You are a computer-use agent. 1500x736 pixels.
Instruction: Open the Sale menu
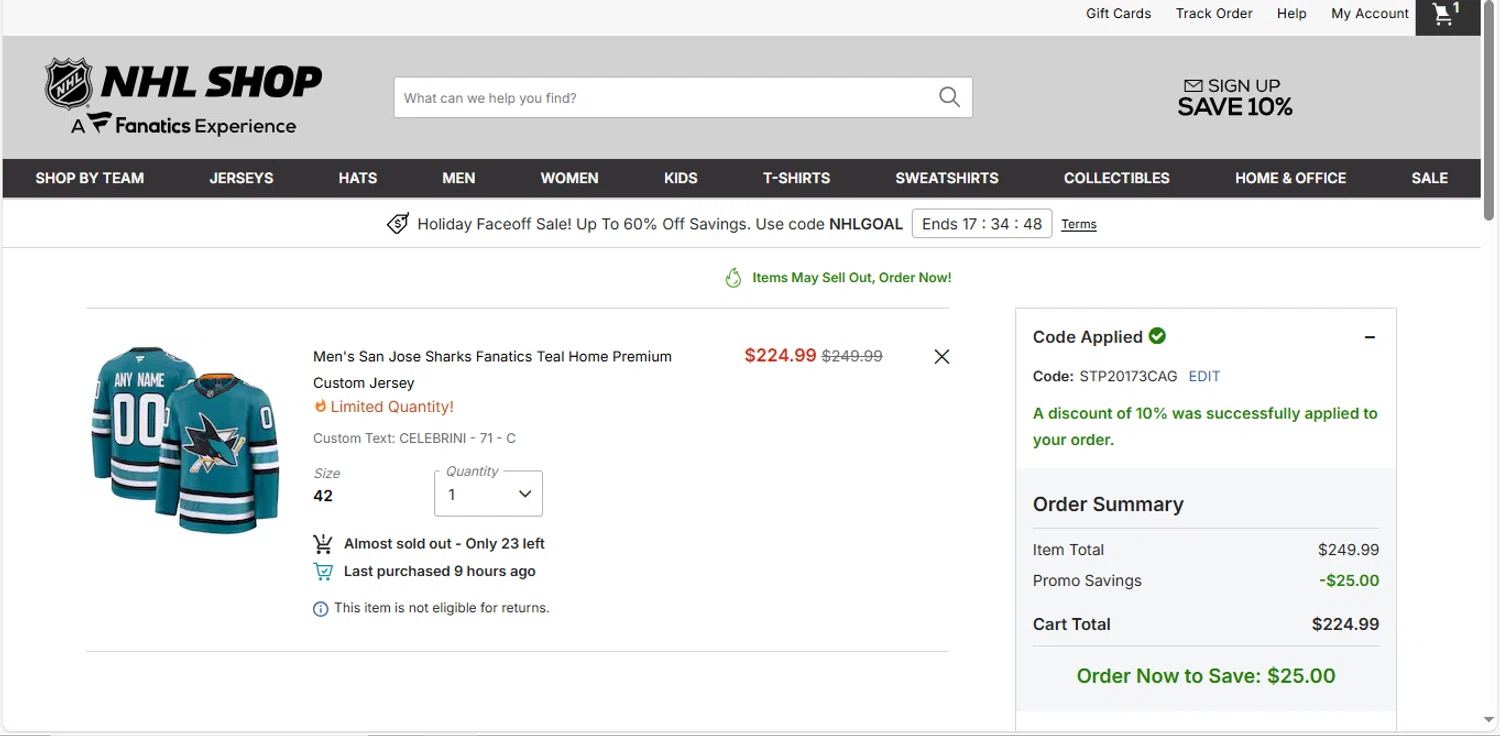tap(1429, 178)
